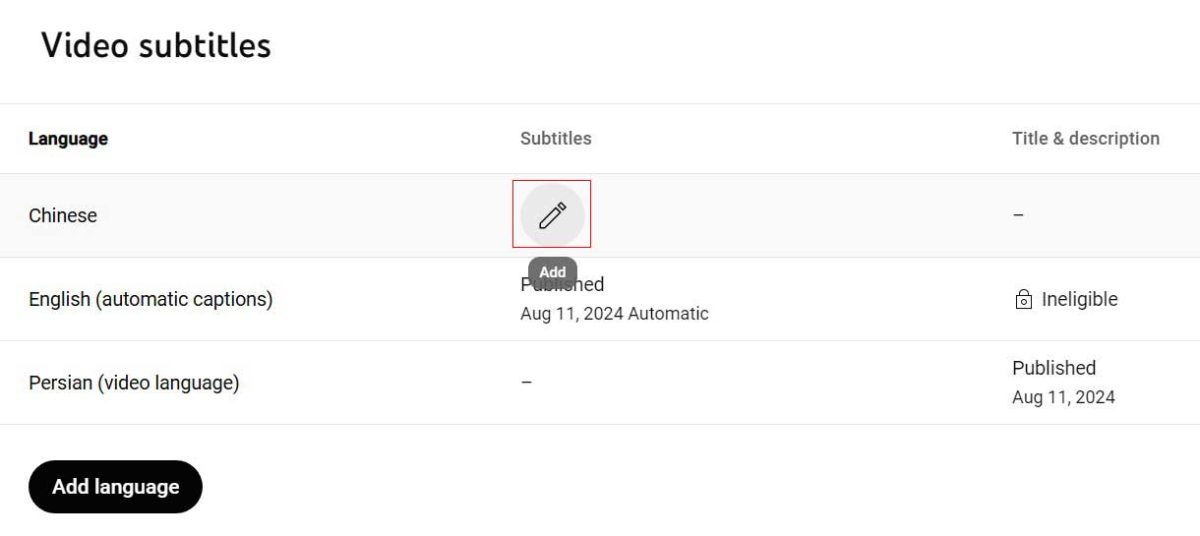Click the Subtitles column header
The height and width of the screenshot is (536, 1200).
click(555, 139)
